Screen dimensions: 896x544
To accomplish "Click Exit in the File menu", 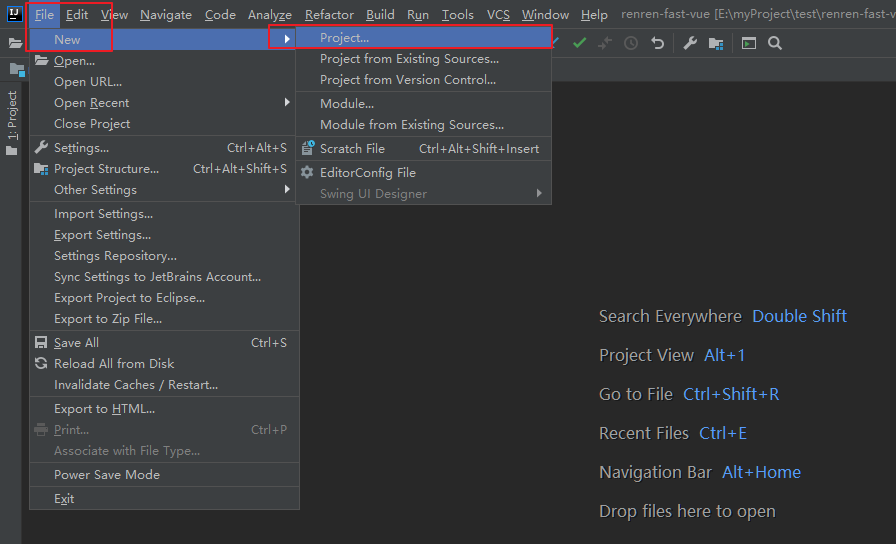I will 164,498.
